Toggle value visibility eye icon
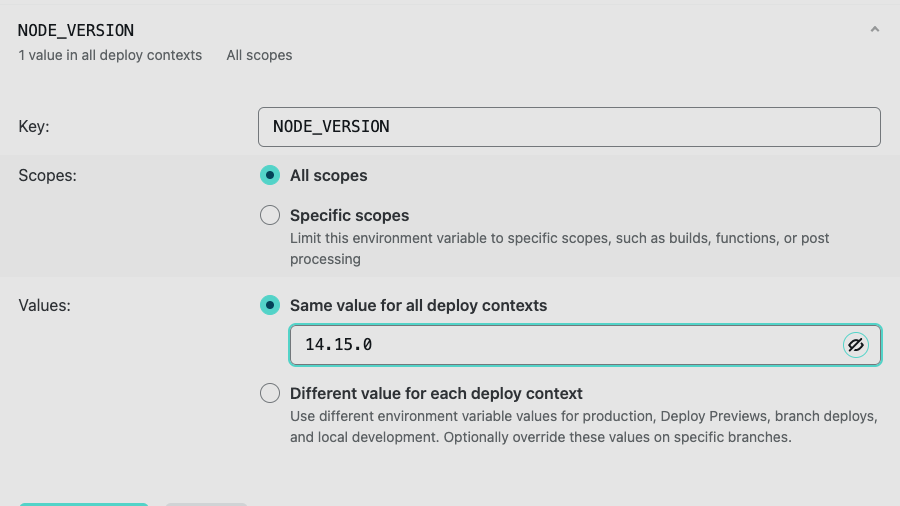 (855, 345)
